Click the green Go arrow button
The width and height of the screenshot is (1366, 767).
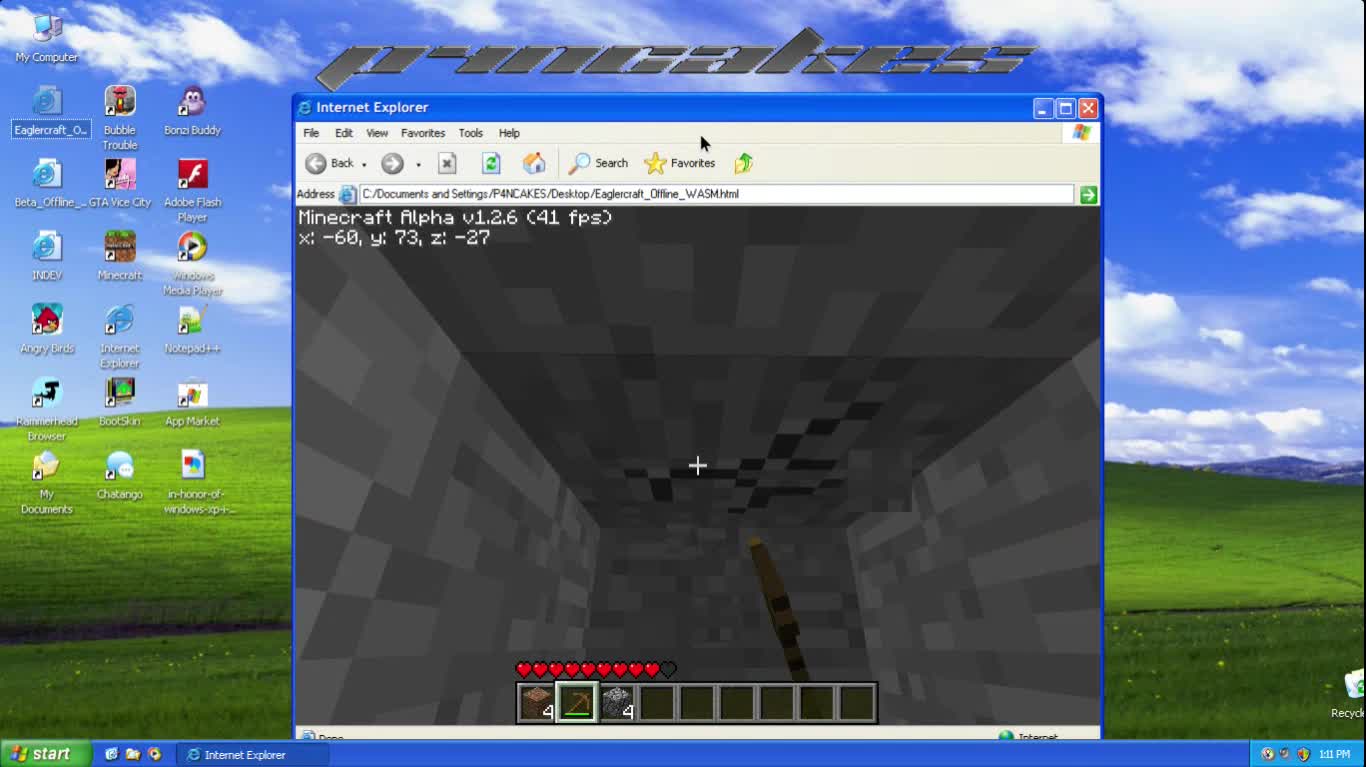point(1088,195)
